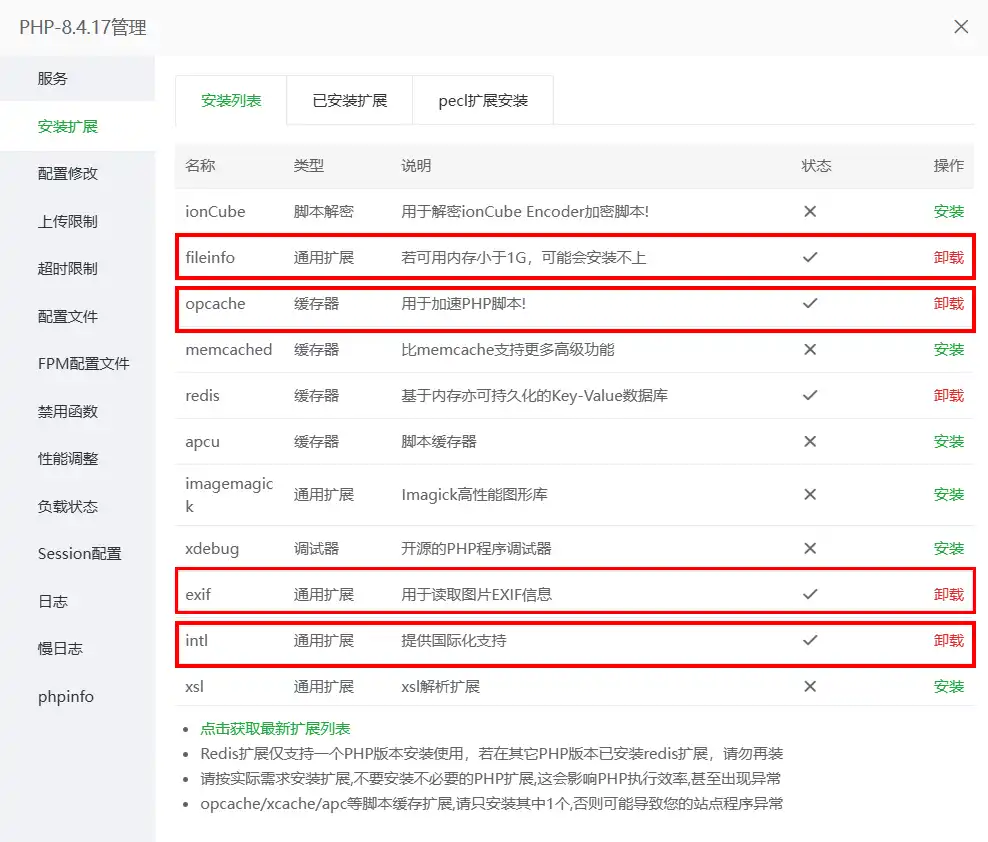988x842 pixels.
Task: Click the X status icon for apcu
Action: click(x=810, y=442)
